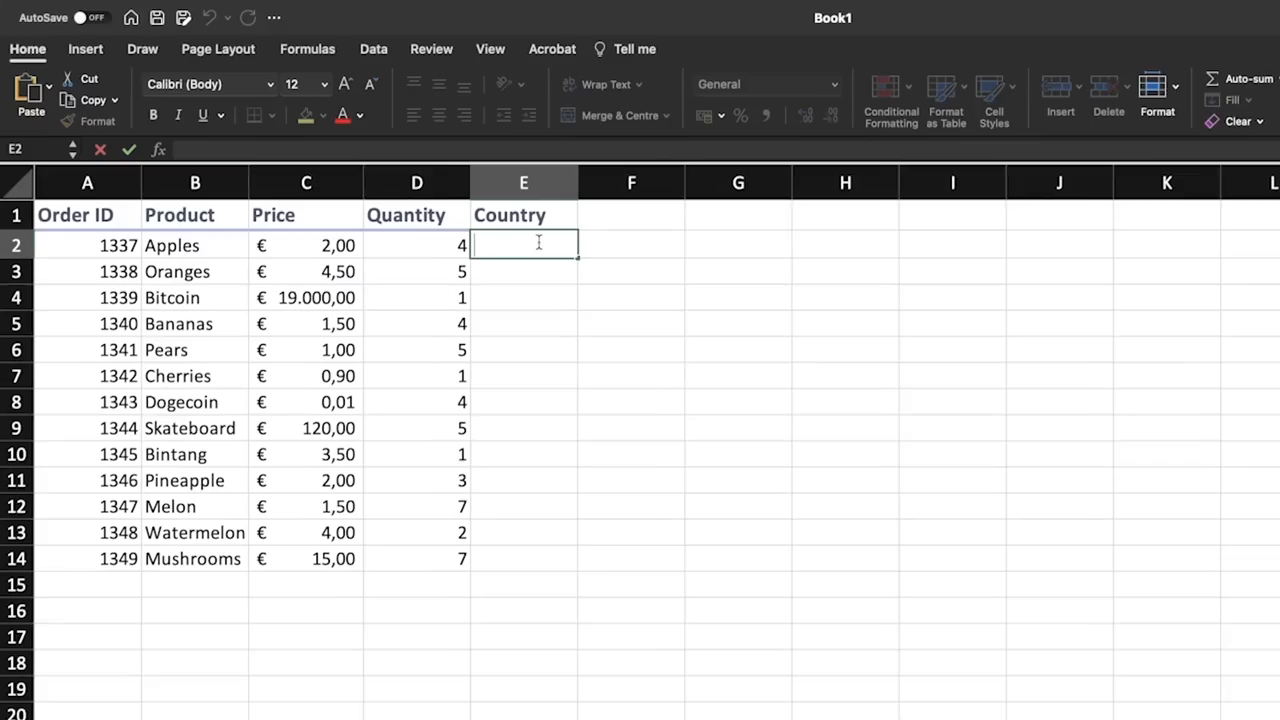Click the Bitcoin cell
This screenshot has height=720, width=1280.
pyautogui.click(x=195, y=298)
